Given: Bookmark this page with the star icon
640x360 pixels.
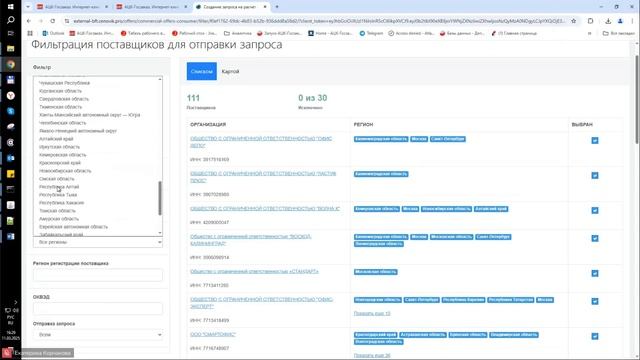Looking at the screenshot, I should pos(573,21).
